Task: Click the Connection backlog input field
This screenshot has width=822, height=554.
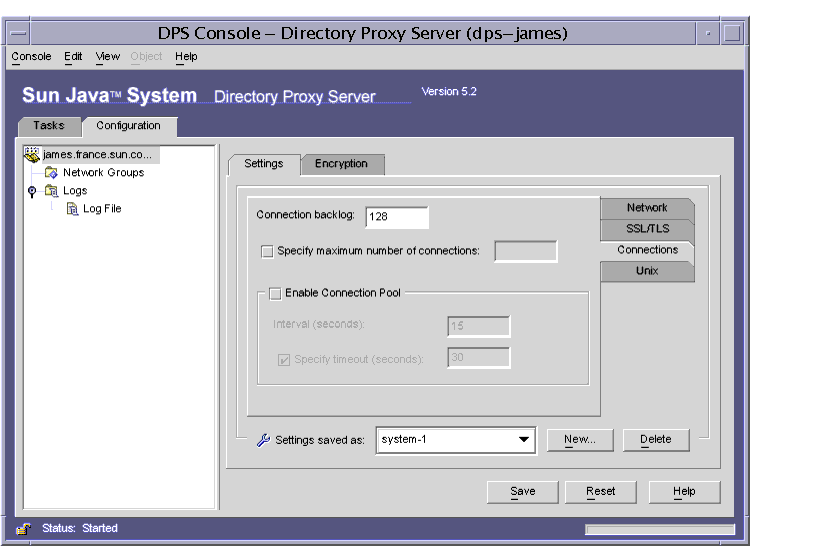Action: (x=397, y=217)
